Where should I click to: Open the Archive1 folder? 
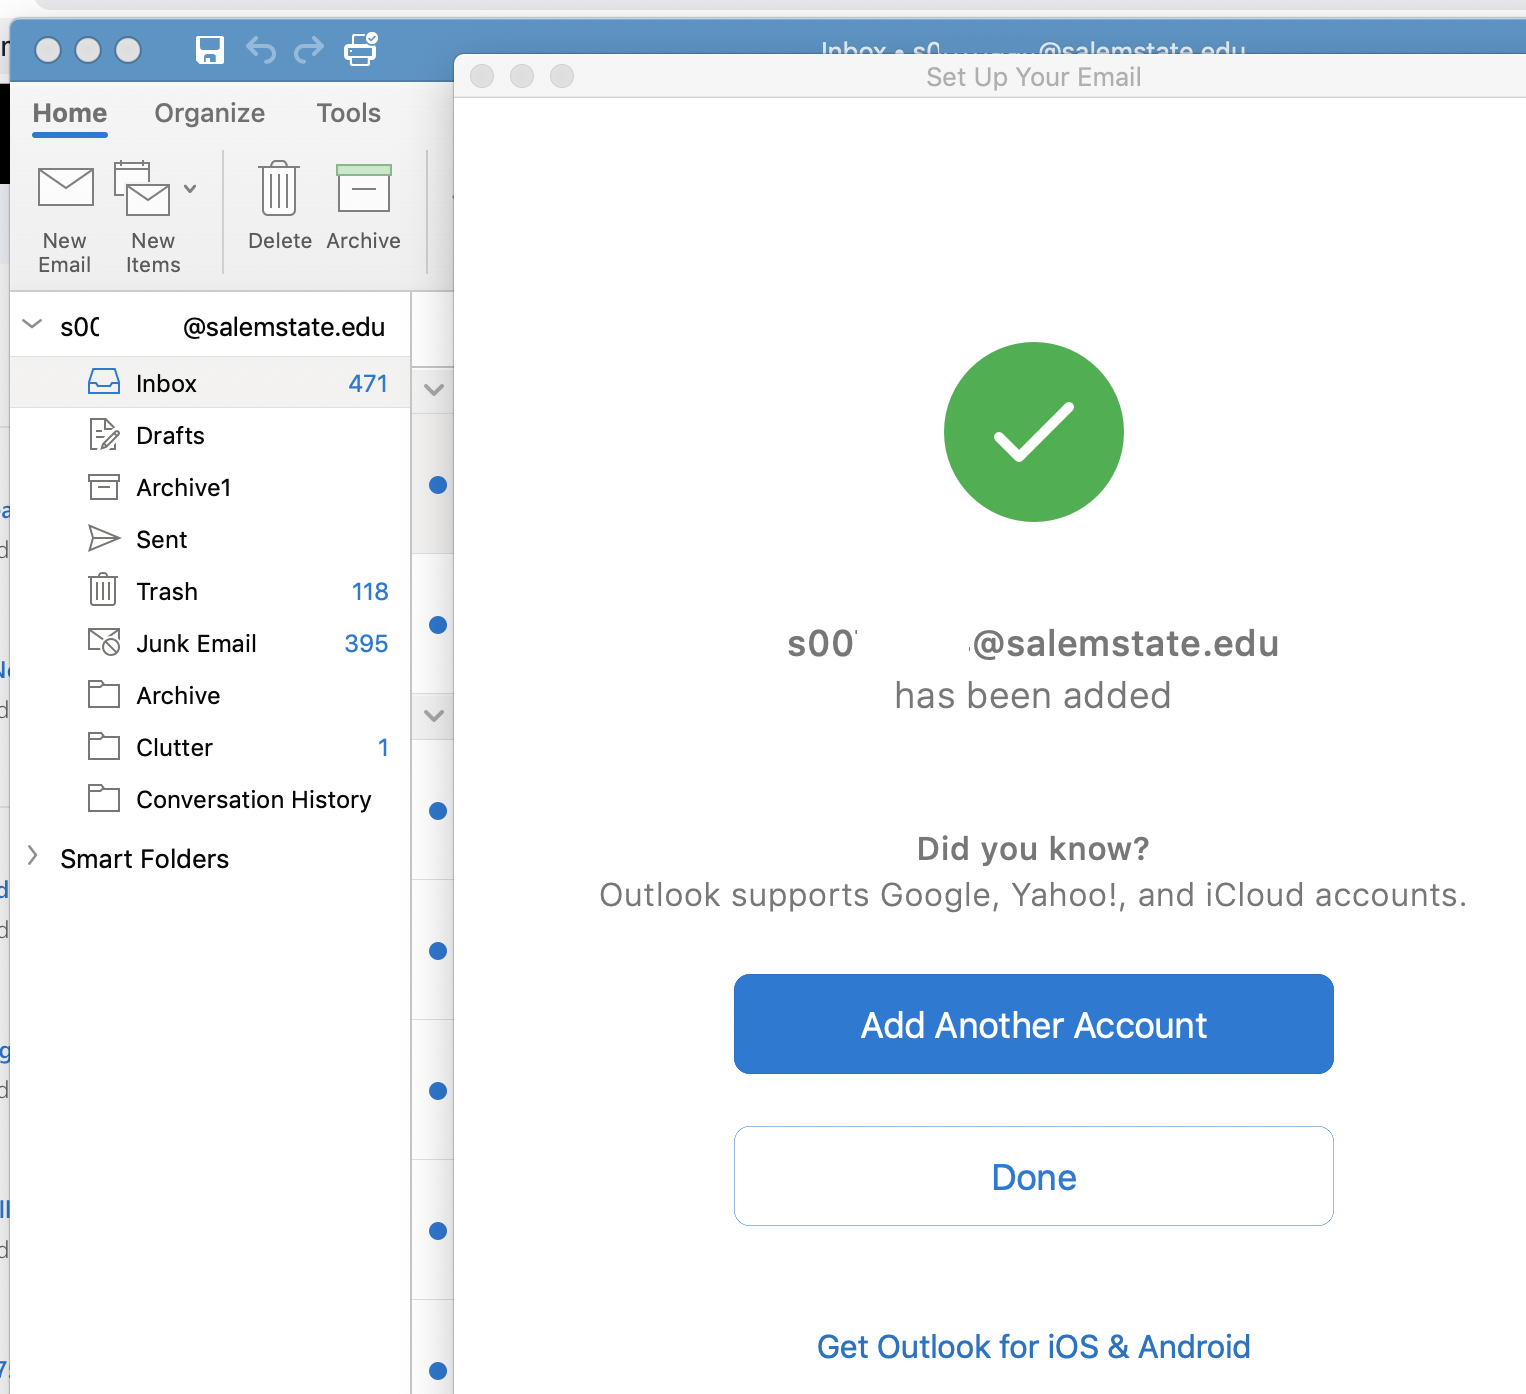(210, 487)
